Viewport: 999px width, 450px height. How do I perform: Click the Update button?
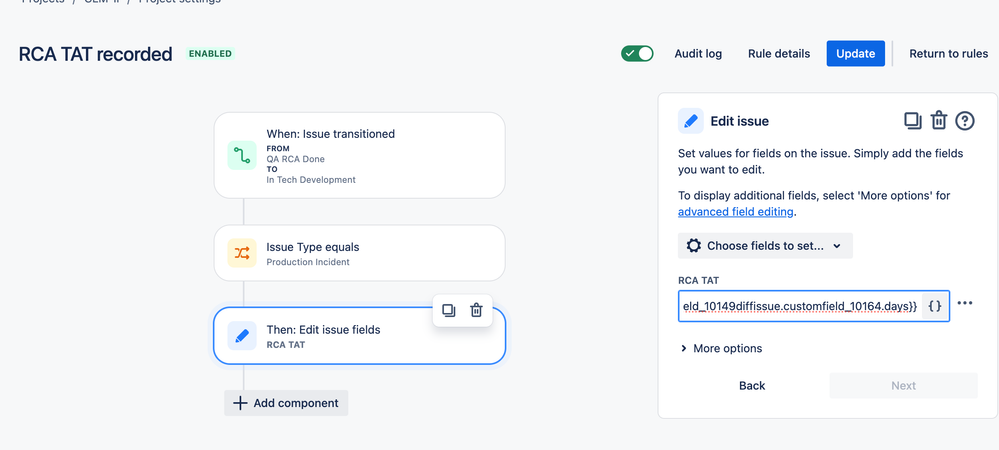856,54
